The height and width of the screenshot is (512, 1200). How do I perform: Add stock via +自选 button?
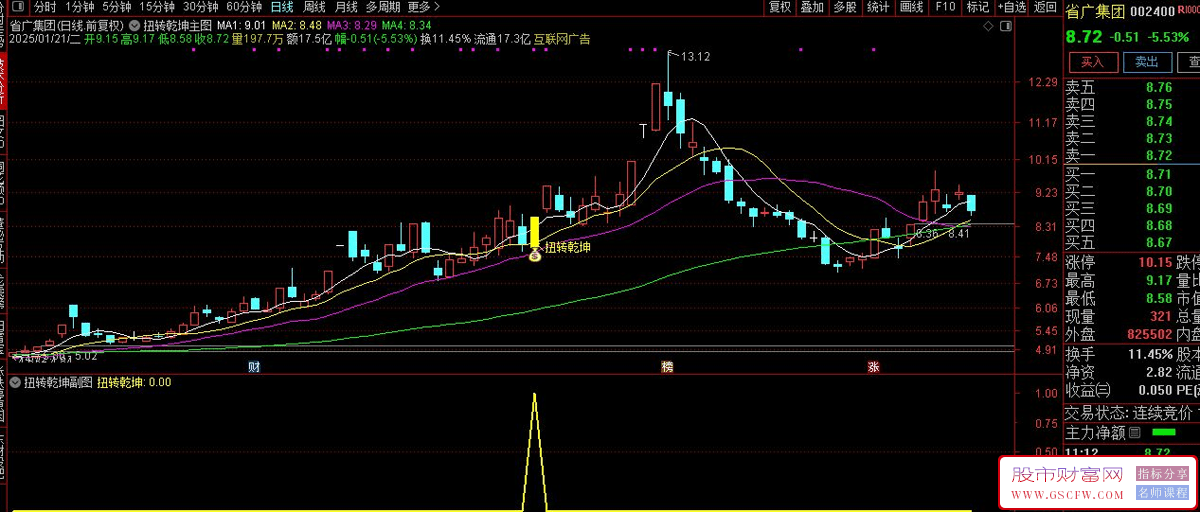click(1011, 7)
